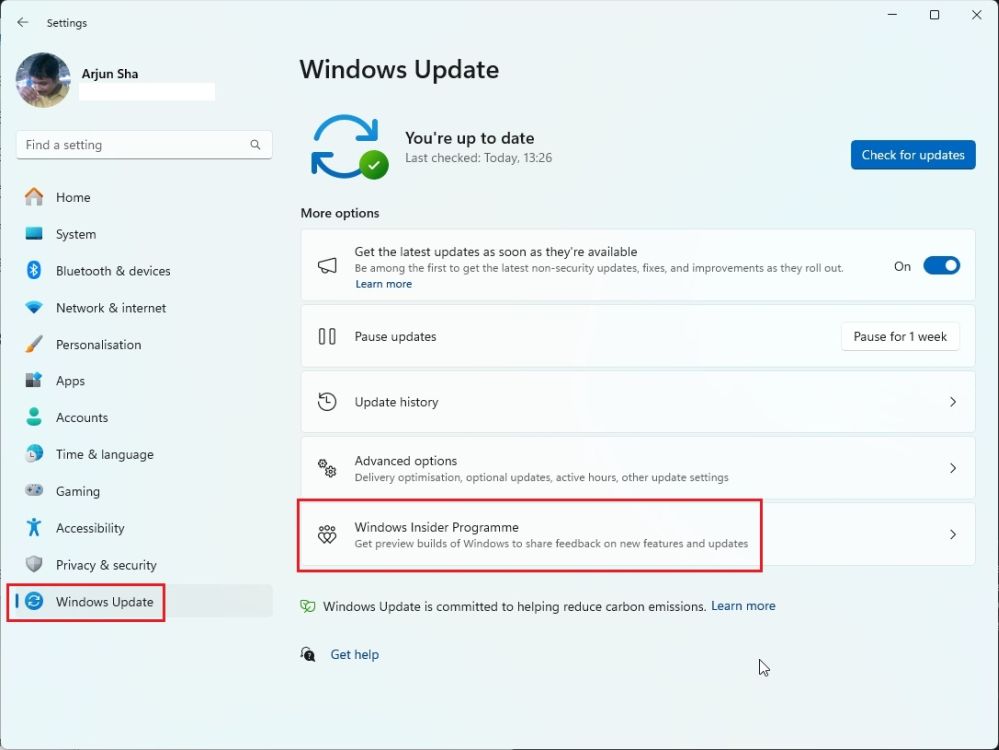The height and width of the screenshot is (750, 999).
Task: Open Advanced options chevron
Action: click(x=952, y=468)
